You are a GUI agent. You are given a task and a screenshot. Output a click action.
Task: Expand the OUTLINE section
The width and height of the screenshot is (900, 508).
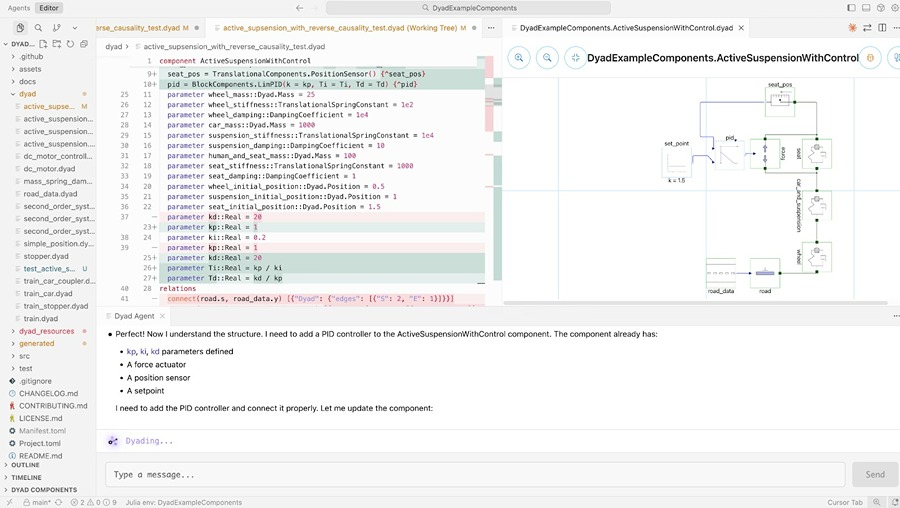(x=26, y=465)
